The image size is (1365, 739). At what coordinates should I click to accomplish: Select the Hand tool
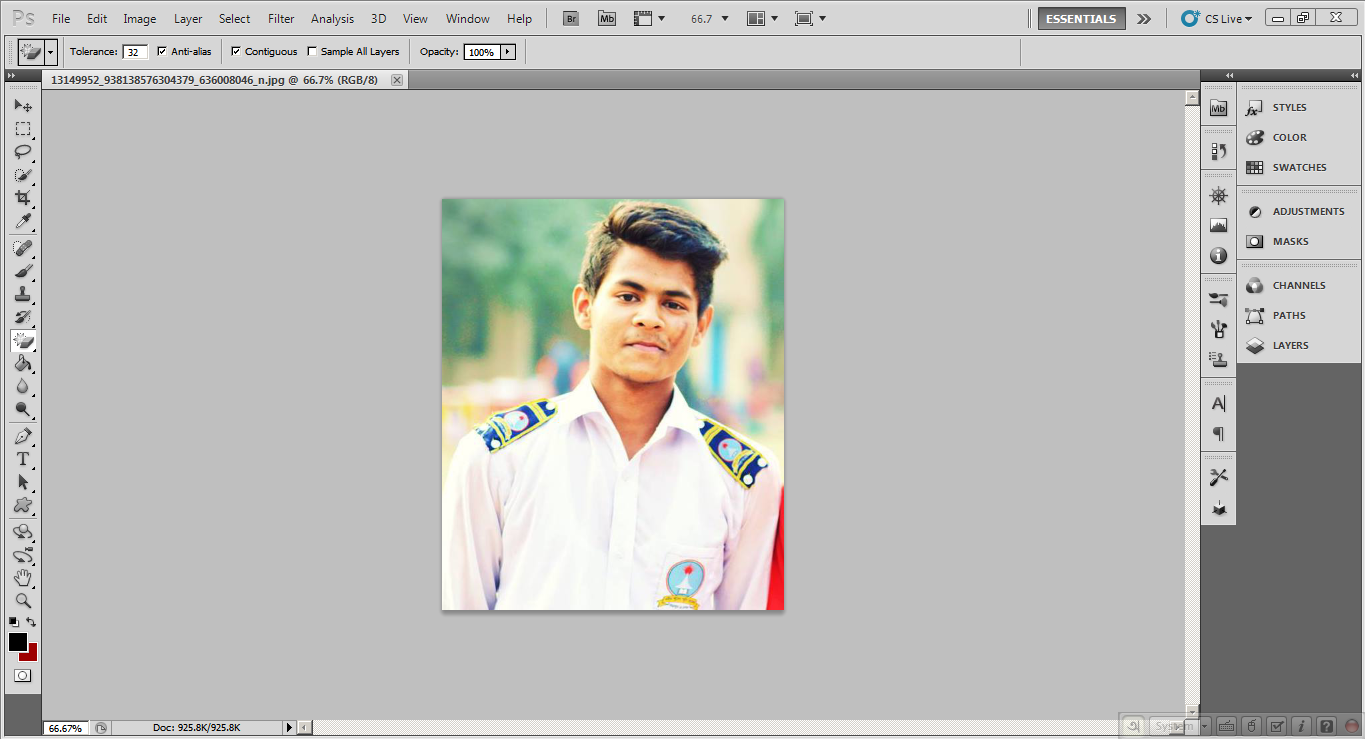(x=23, y=578)
